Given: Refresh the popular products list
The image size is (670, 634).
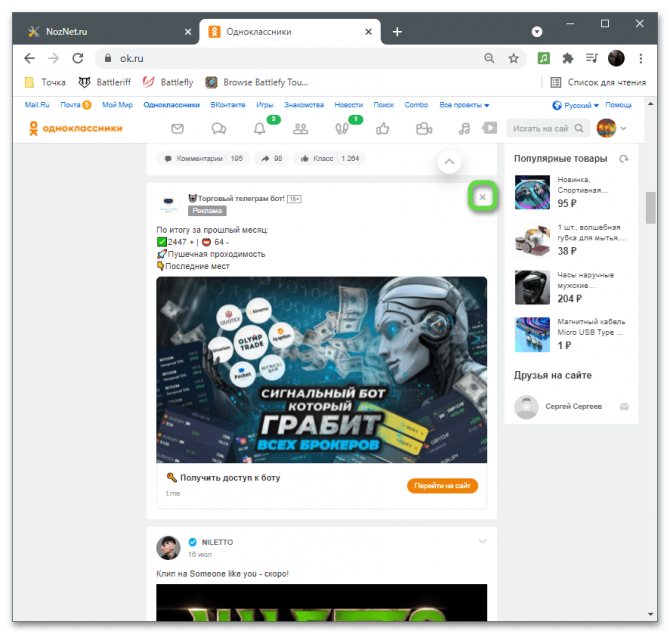Looking at the screenshot, I should 624,159.
